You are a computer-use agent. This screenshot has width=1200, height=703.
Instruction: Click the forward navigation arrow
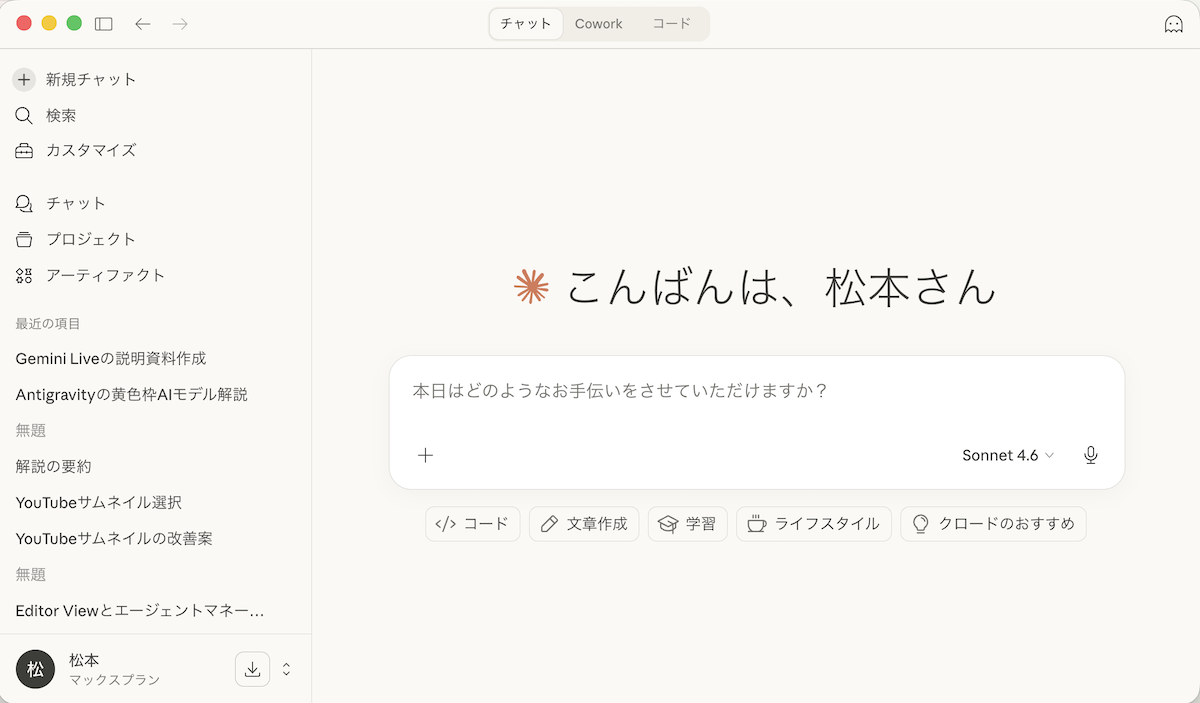coord(180,24)
